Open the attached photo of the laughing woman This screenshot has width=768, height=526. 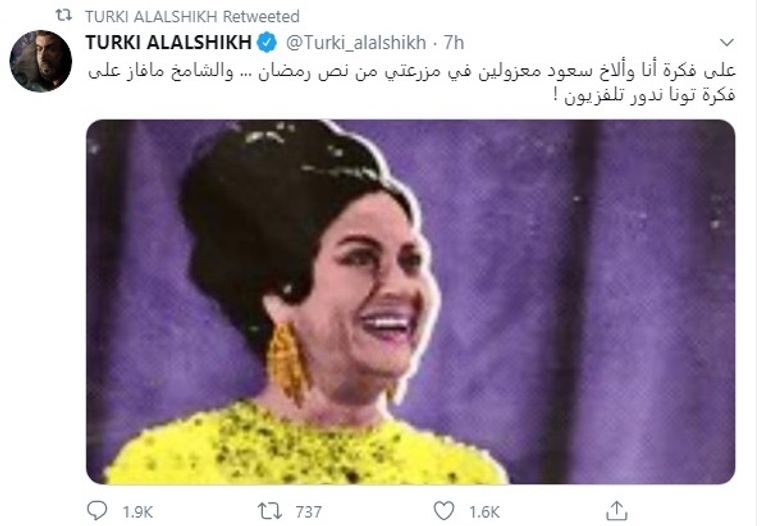410,302
